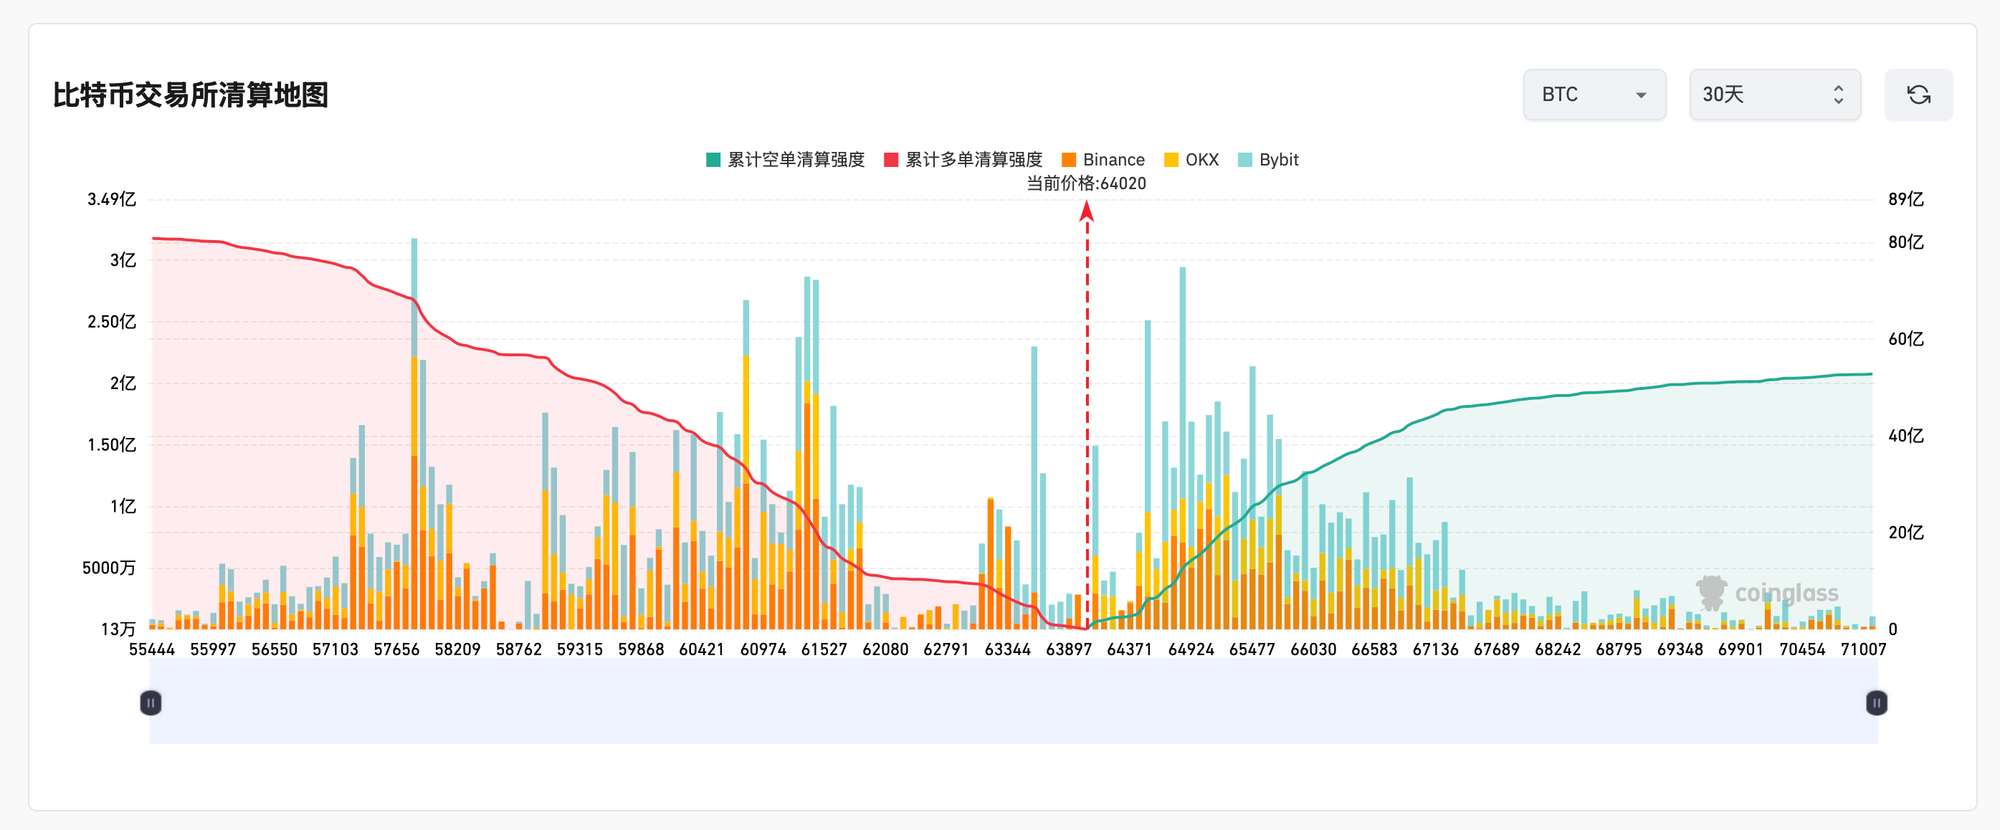Click the 63897 price axis label
Screen dimensions: 2000x830
(x=1069, y=649)
